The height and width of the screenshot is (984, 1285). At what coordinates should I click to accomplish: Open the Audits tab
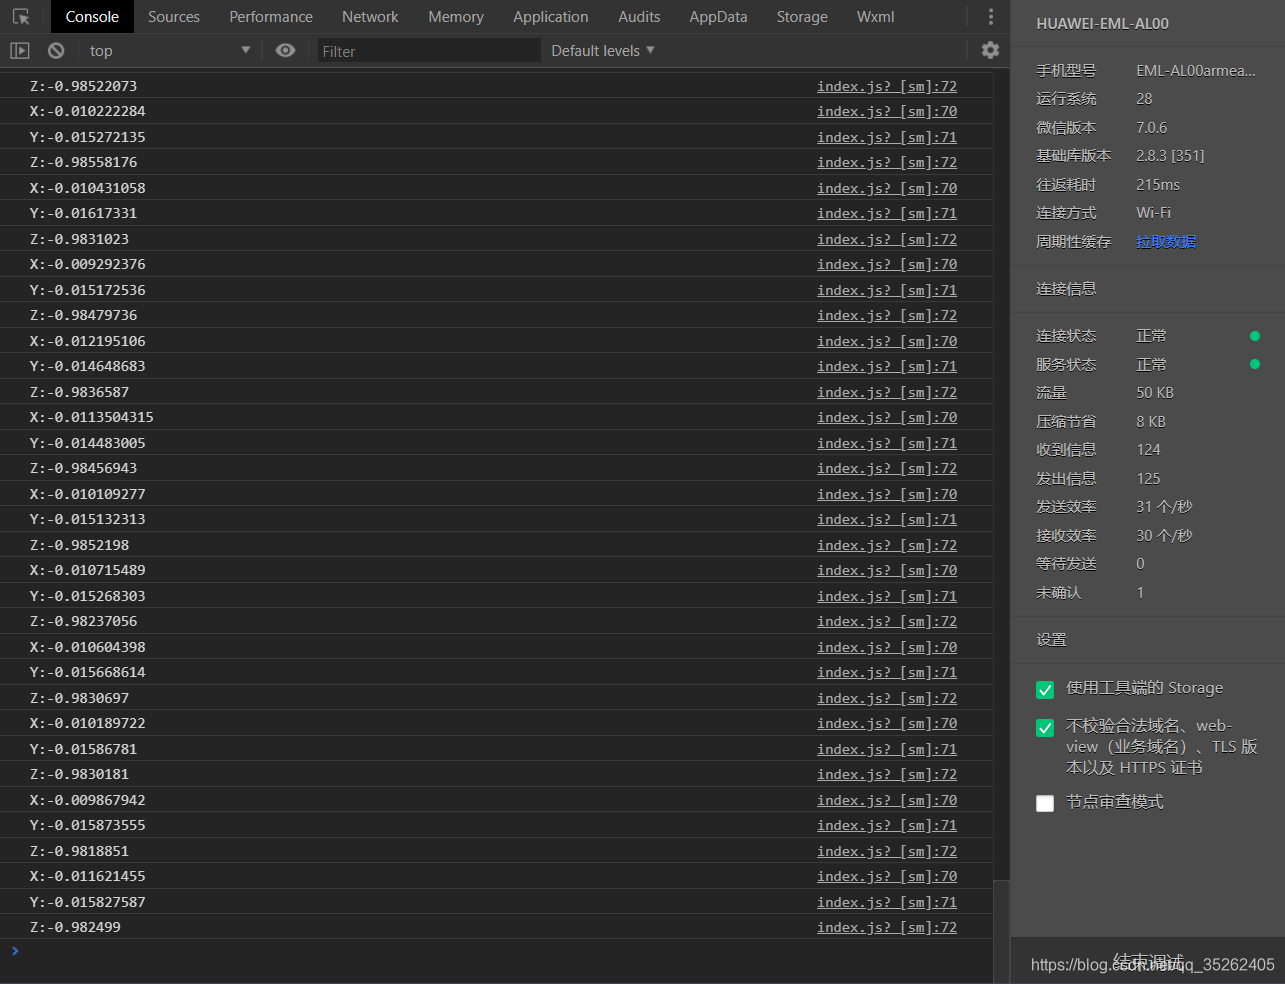pos(639,17)
